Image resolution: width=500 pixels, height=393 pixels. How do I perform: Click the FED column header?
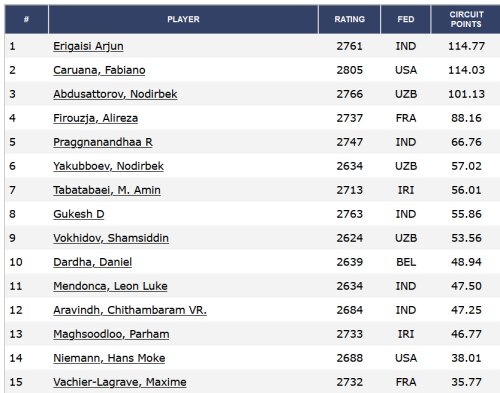pos(406,19)
